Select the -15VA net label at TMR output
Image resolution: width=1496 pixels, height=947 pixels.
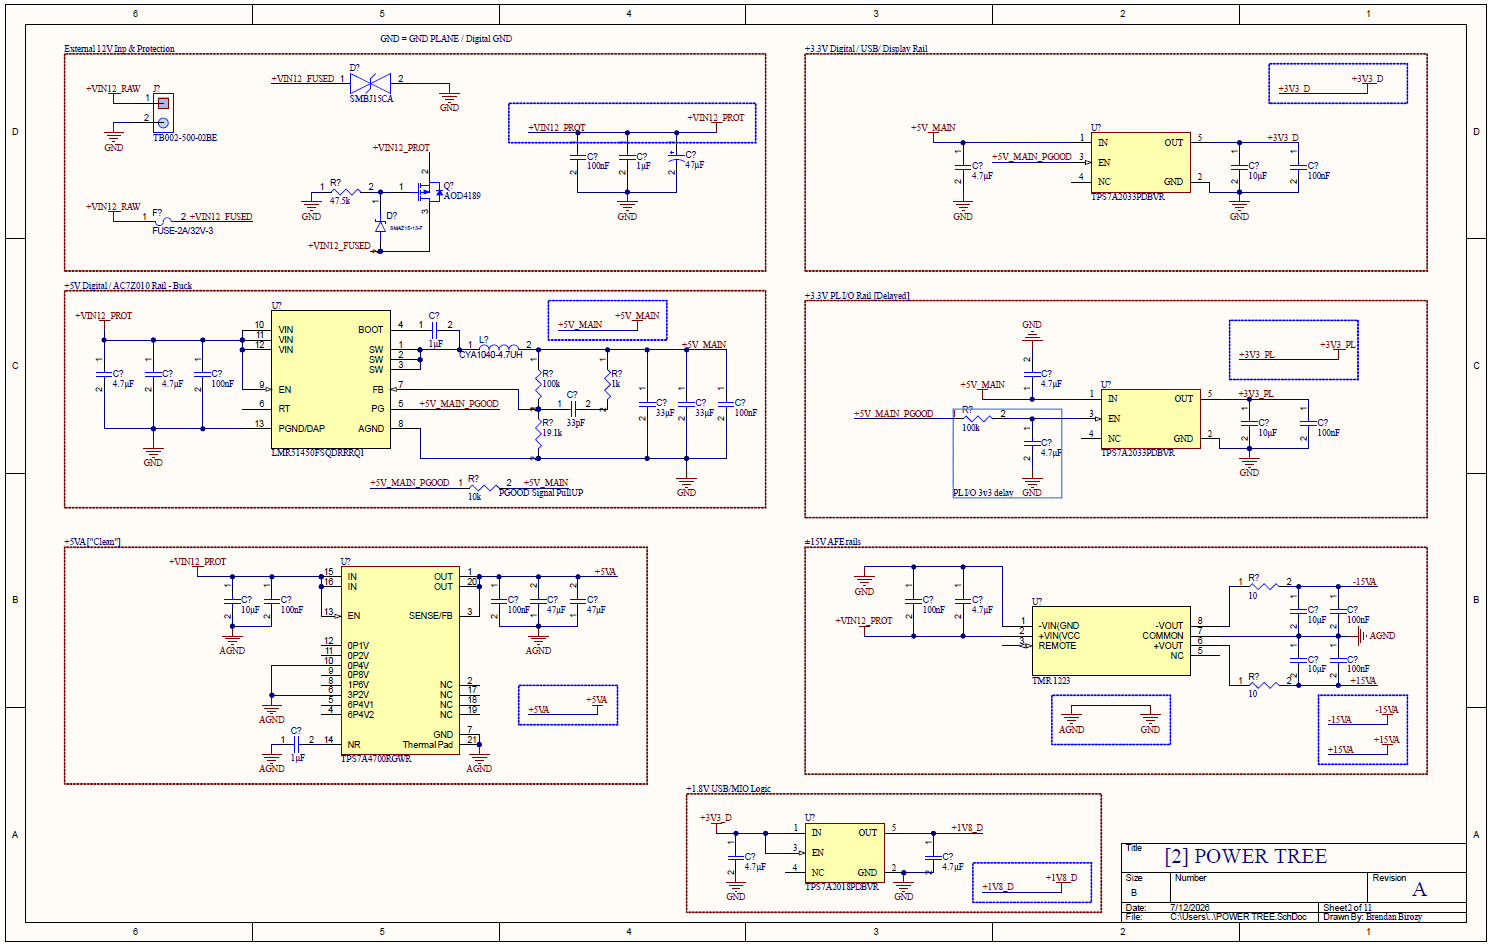(x=1364, y=582)
